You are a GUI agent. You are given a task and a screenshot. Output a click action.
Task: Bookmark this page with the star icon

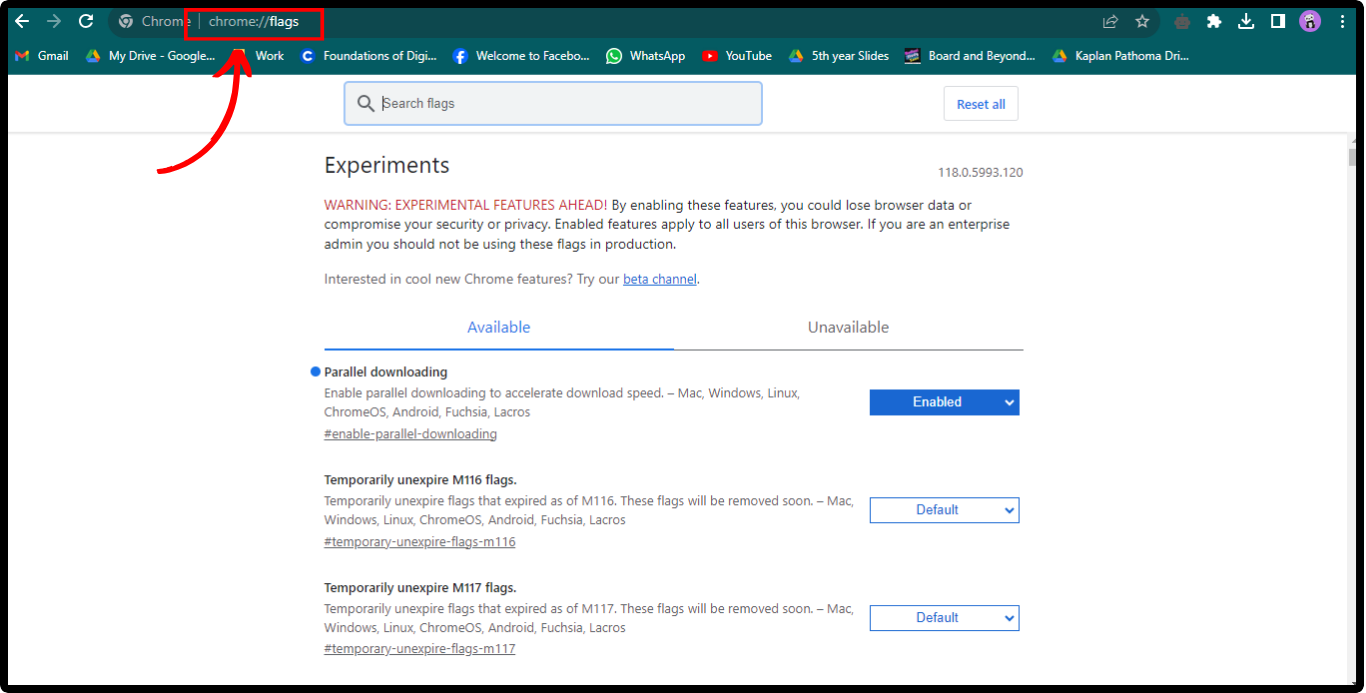click(1142, 21)
